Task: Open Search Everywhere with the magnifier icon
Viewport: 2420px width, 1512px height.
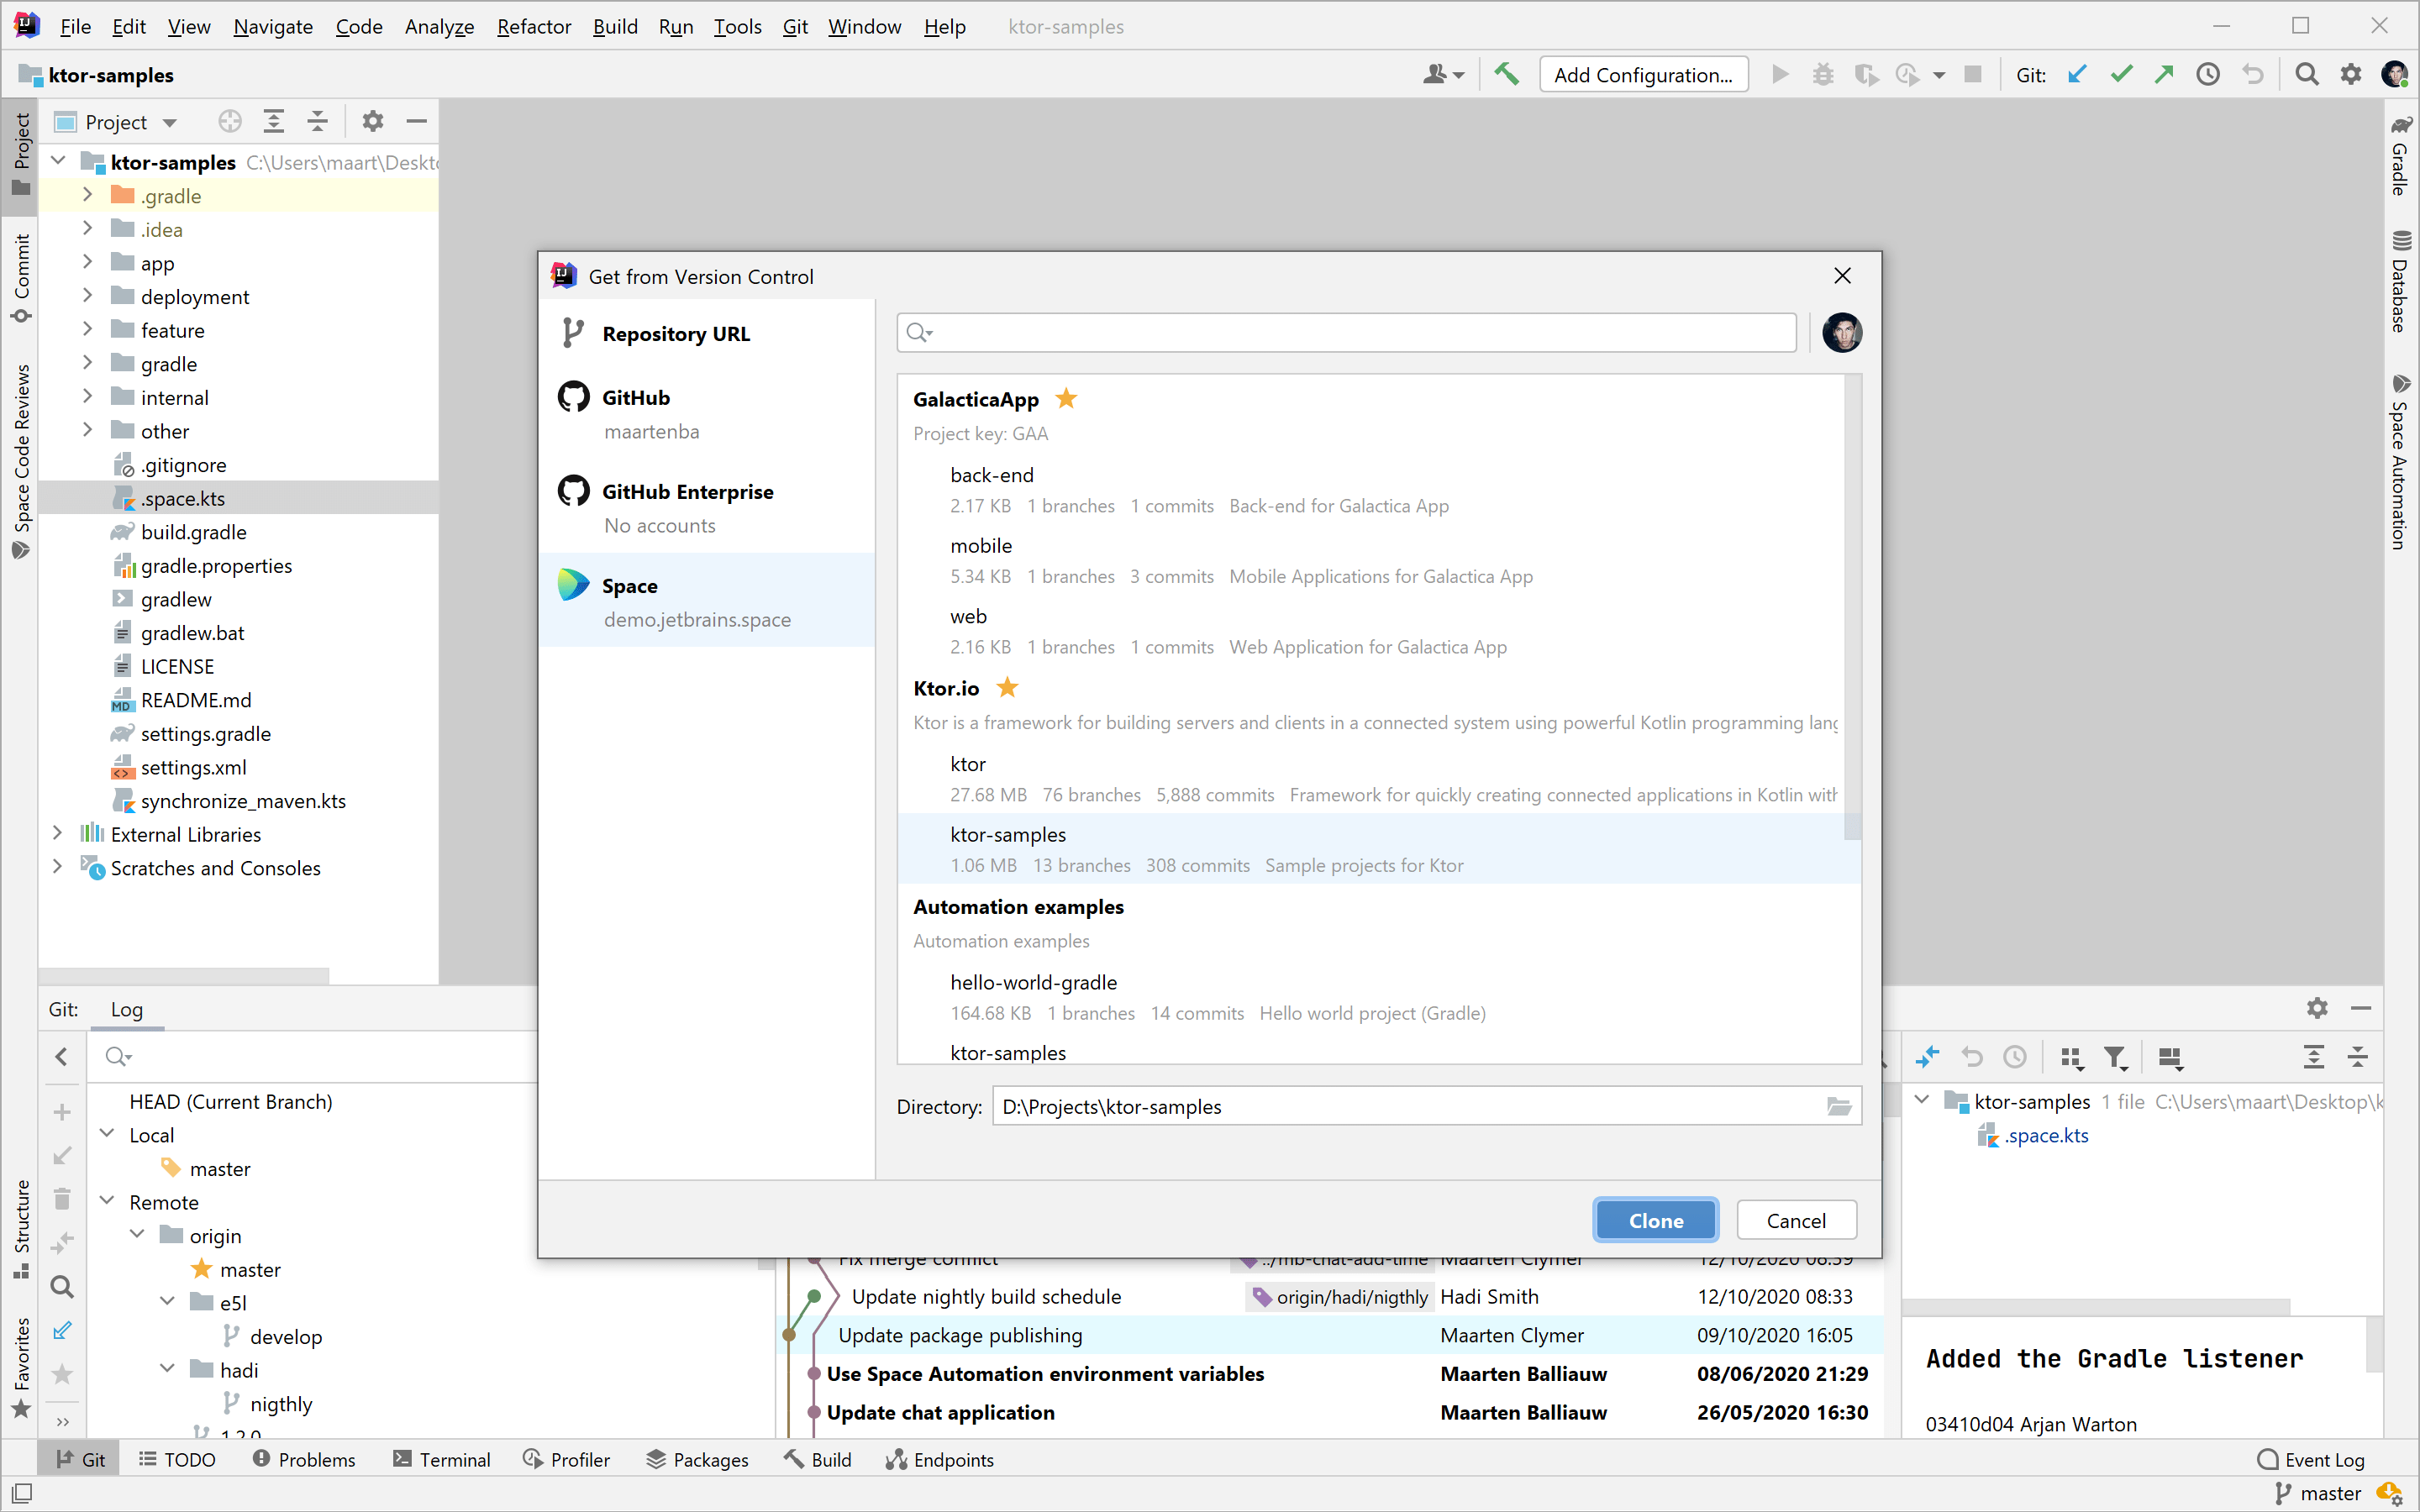Action: coord(2307,74)
